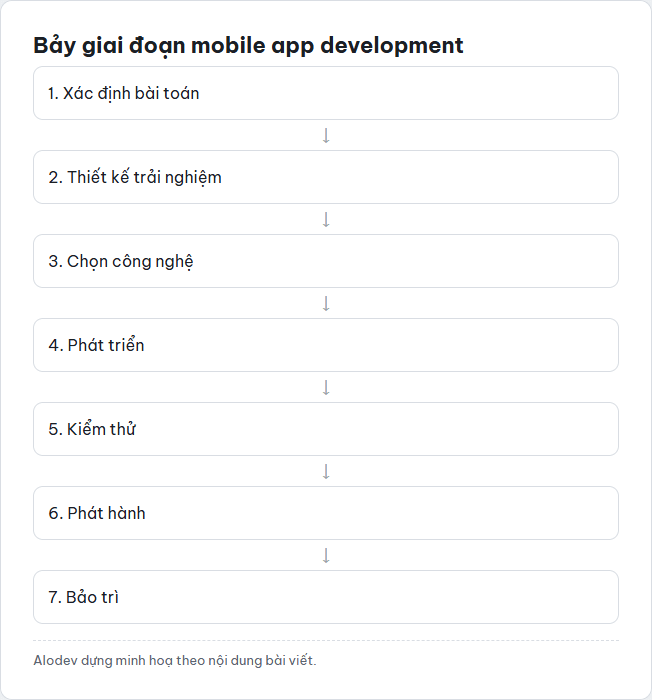Click the 'Thiết kế trải nghiệm' label text

[x=144, y=177]
